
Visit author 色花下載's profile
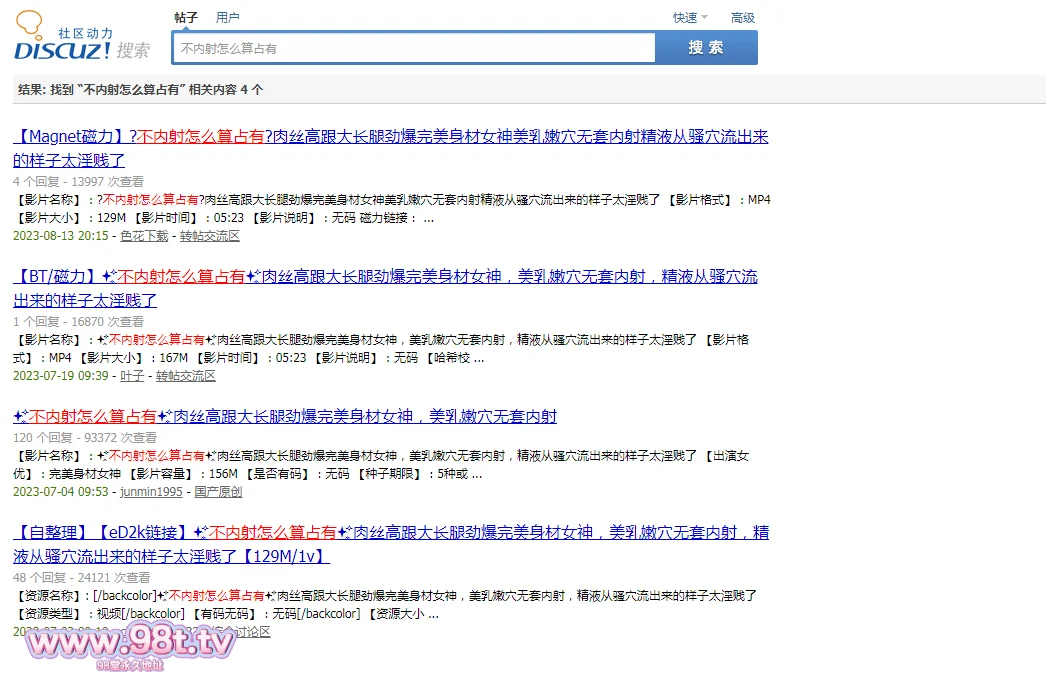pos(145,236)
